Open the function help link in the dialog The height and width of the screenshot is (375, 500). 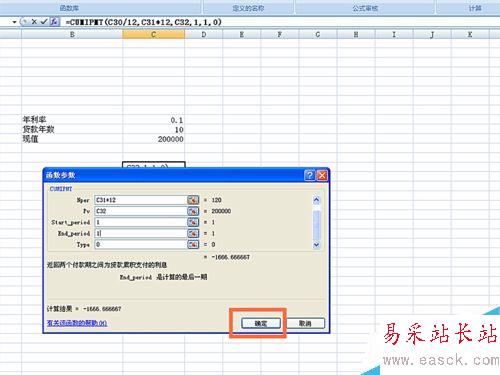pyautogui.click(x=77, y=323)
